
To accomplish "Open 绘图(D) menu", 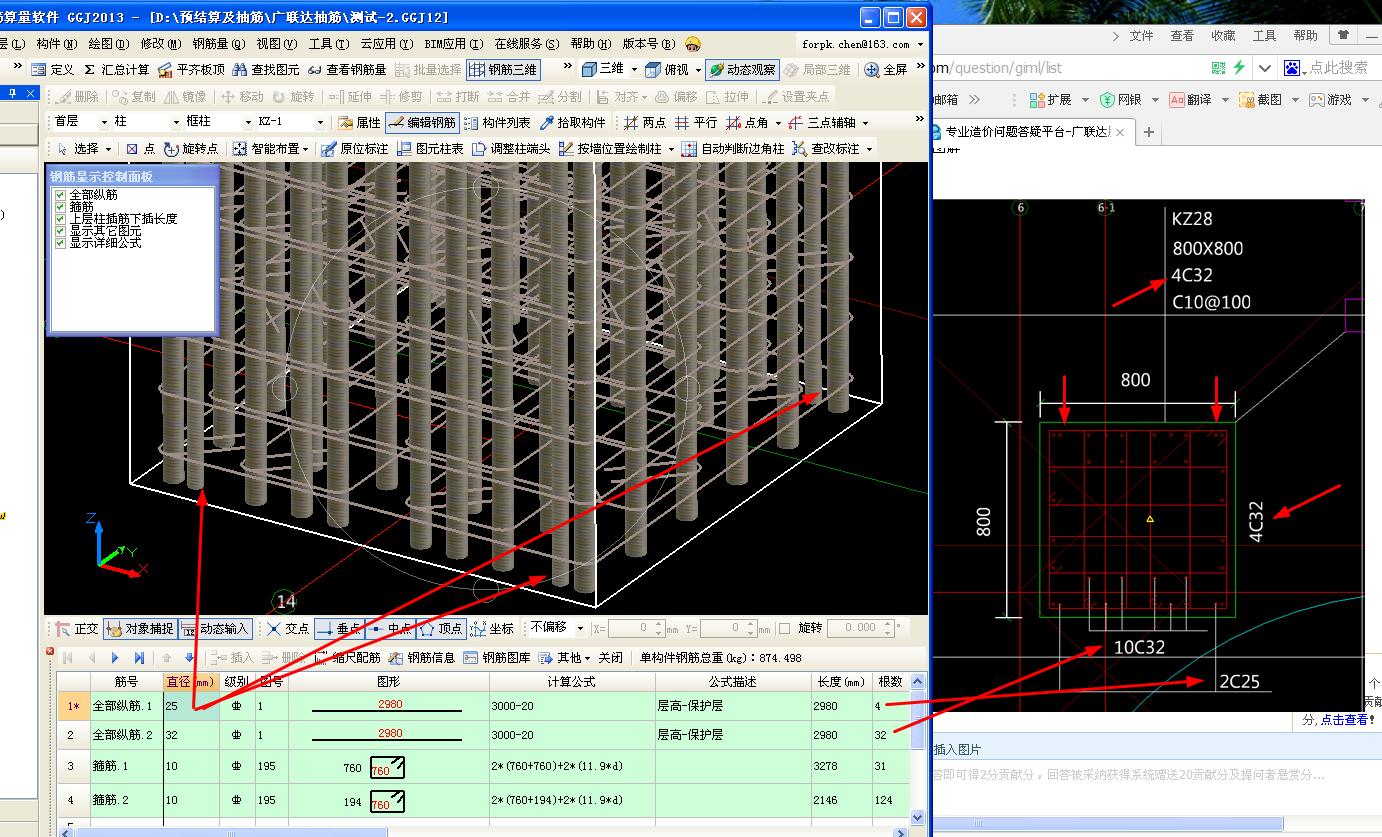I will (x=109, y=44).
